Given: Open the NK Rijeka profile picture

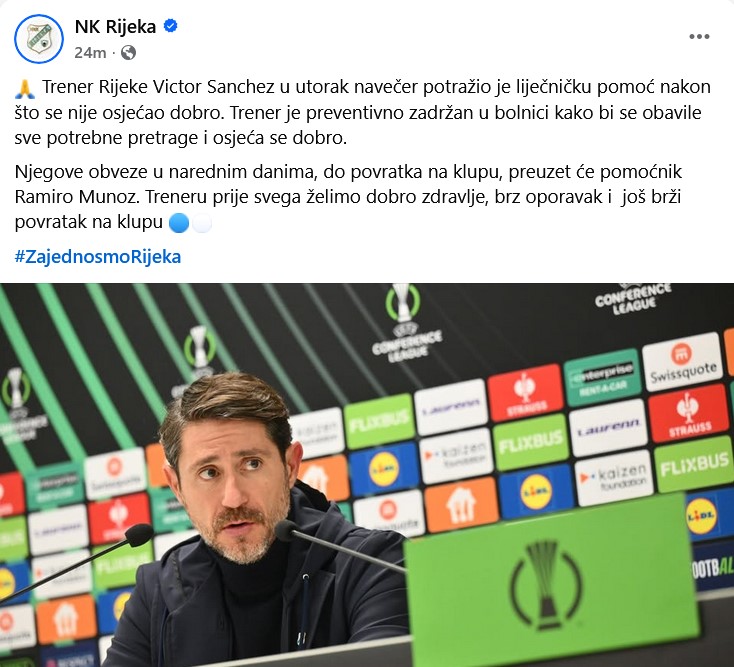Looking at the screenshot, I should click(x=39, y=39).
